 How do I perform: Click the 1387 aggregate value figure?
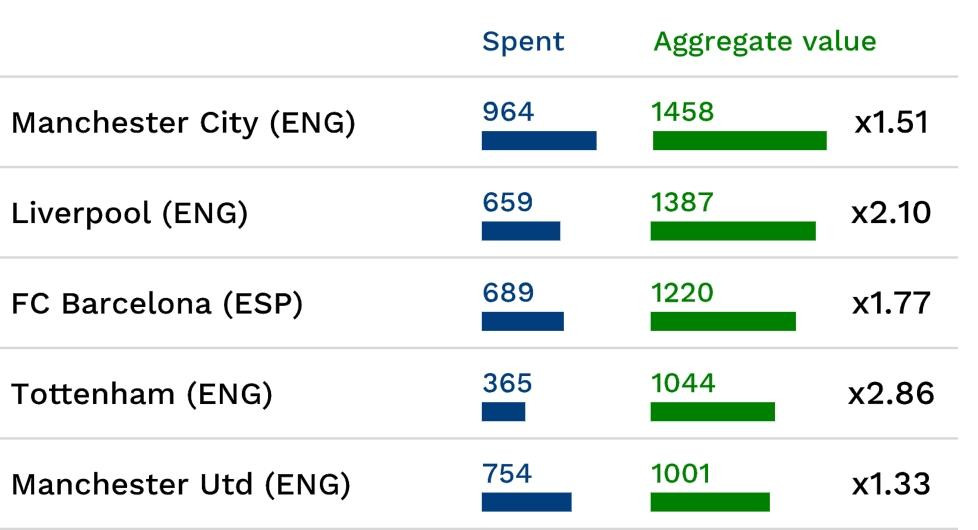point(682,202)
